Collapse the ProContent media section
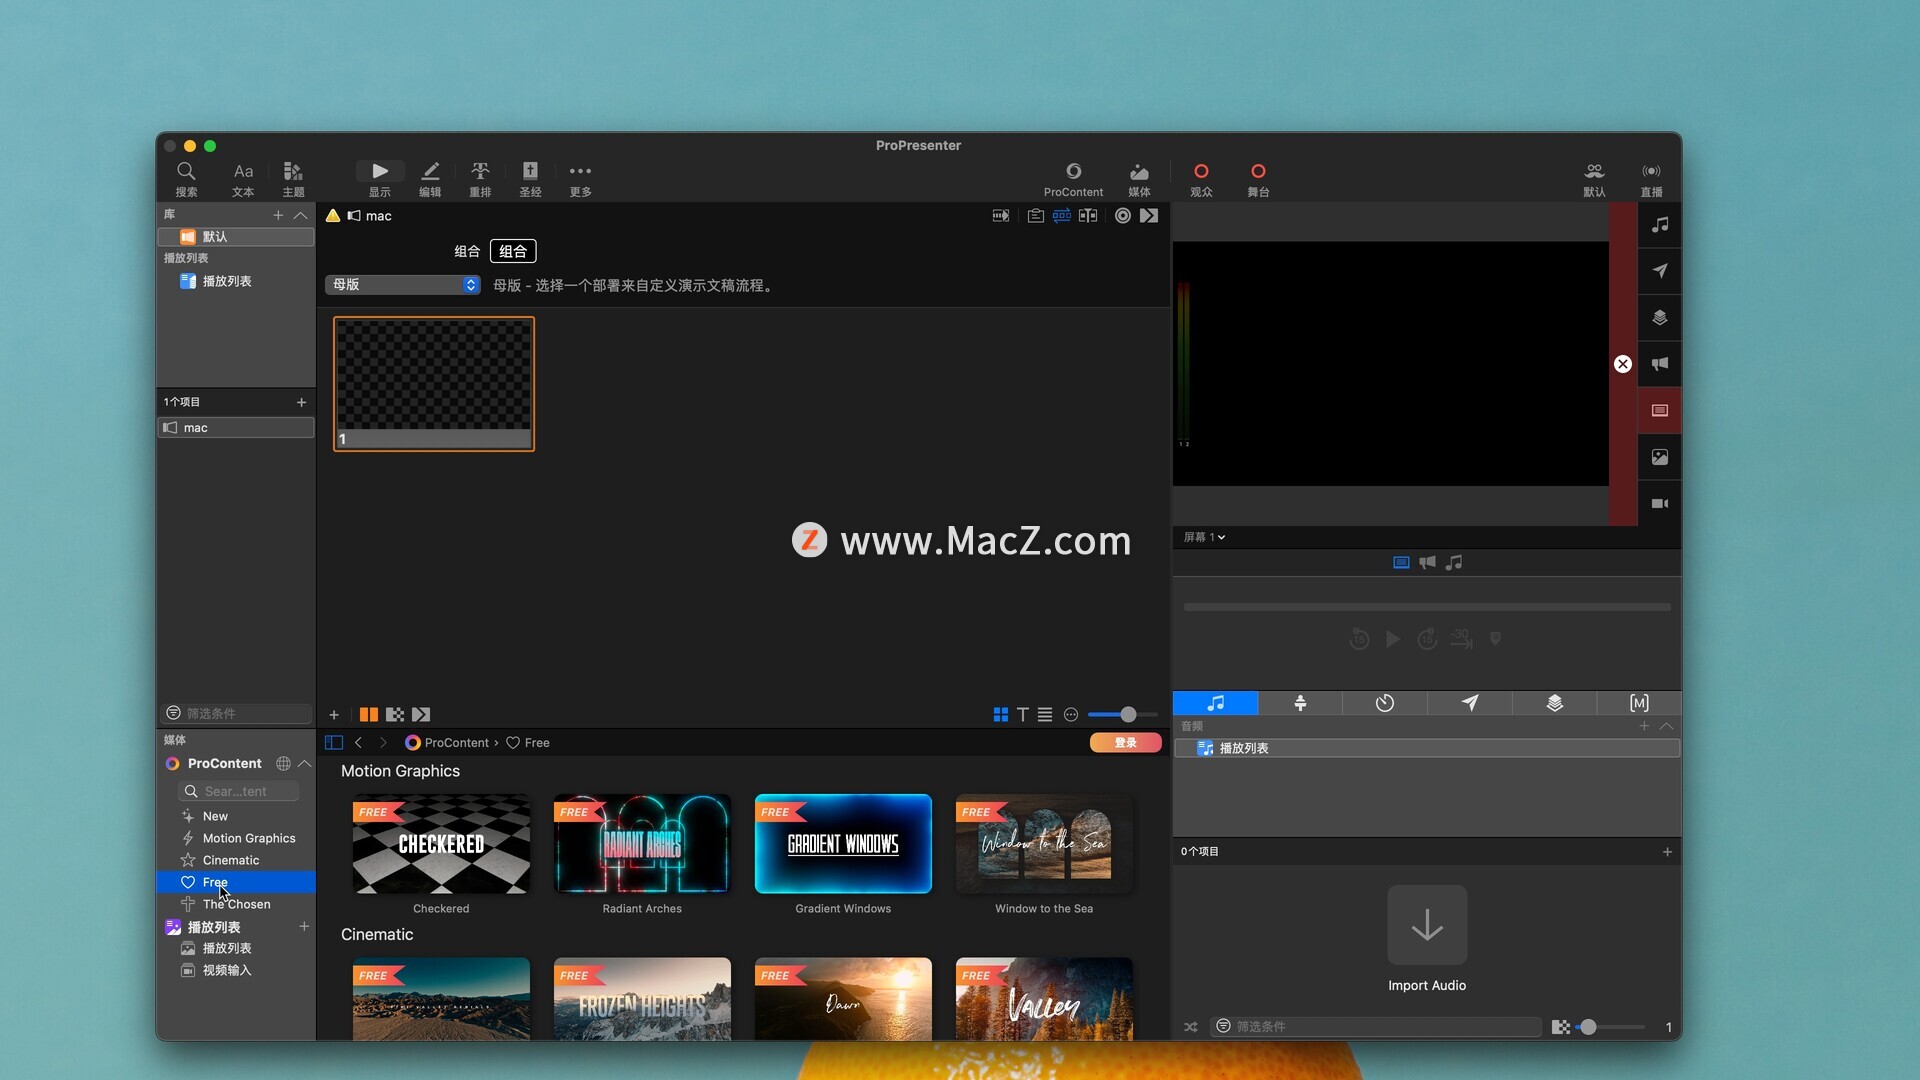1920x1080 pixels. point(305,764)
